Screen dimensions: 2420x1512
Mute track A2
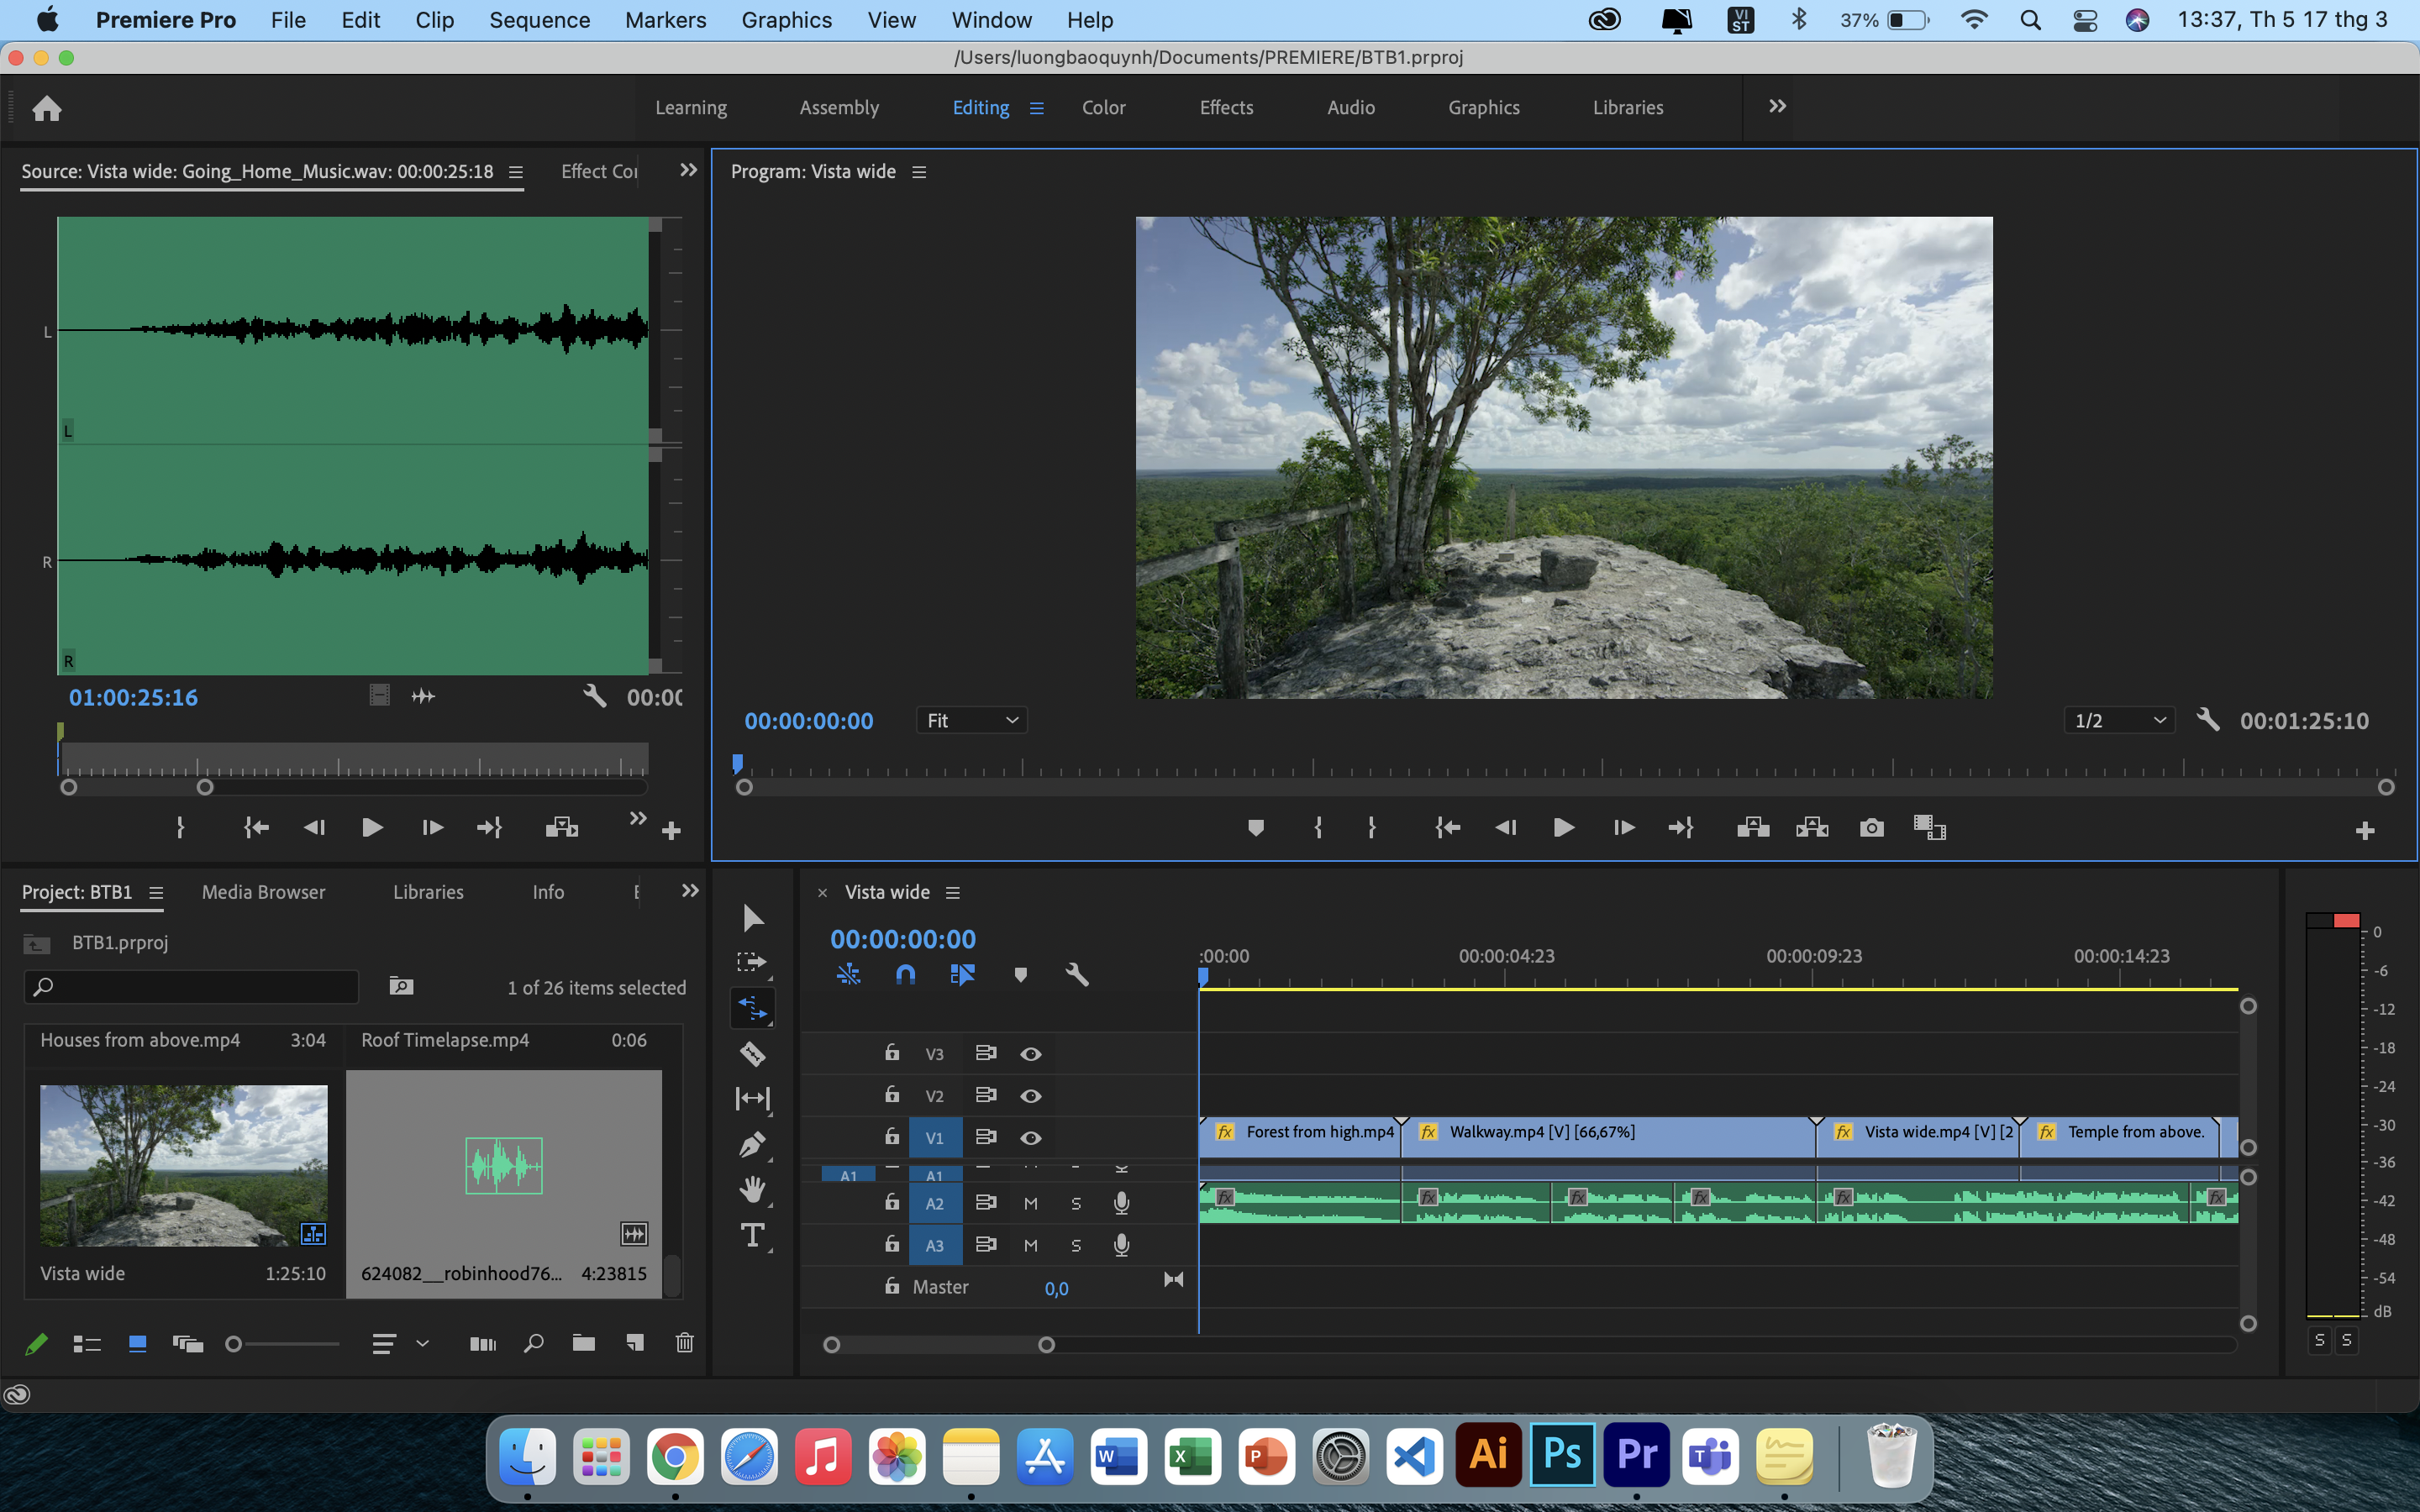coord(1031,1204)
